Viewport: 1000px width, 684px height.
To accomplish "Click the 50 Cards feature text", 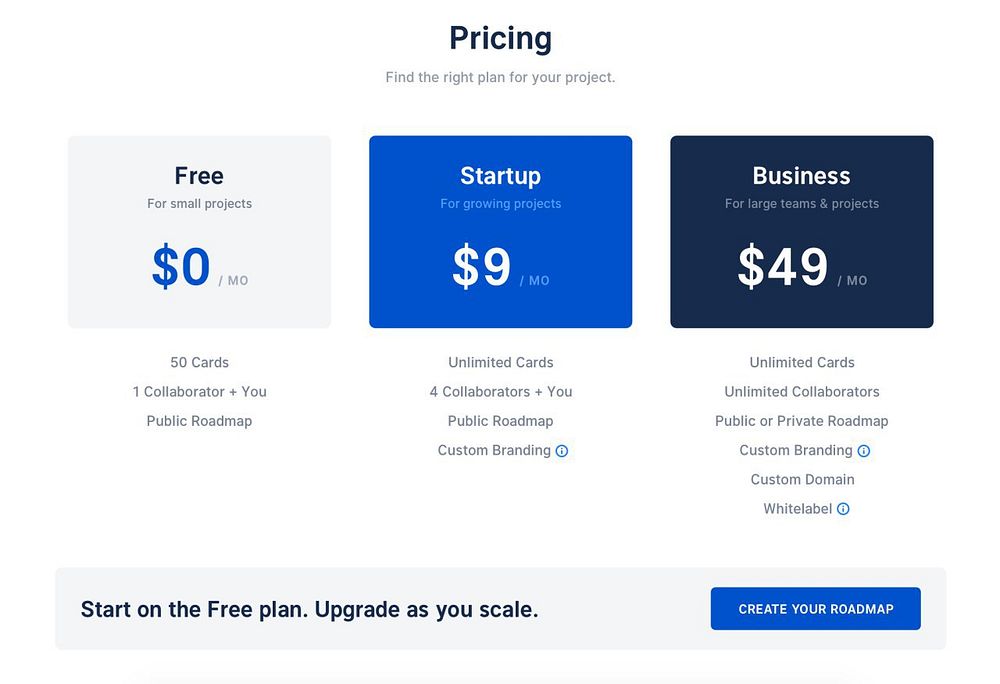I will click(x=199, y=362).
